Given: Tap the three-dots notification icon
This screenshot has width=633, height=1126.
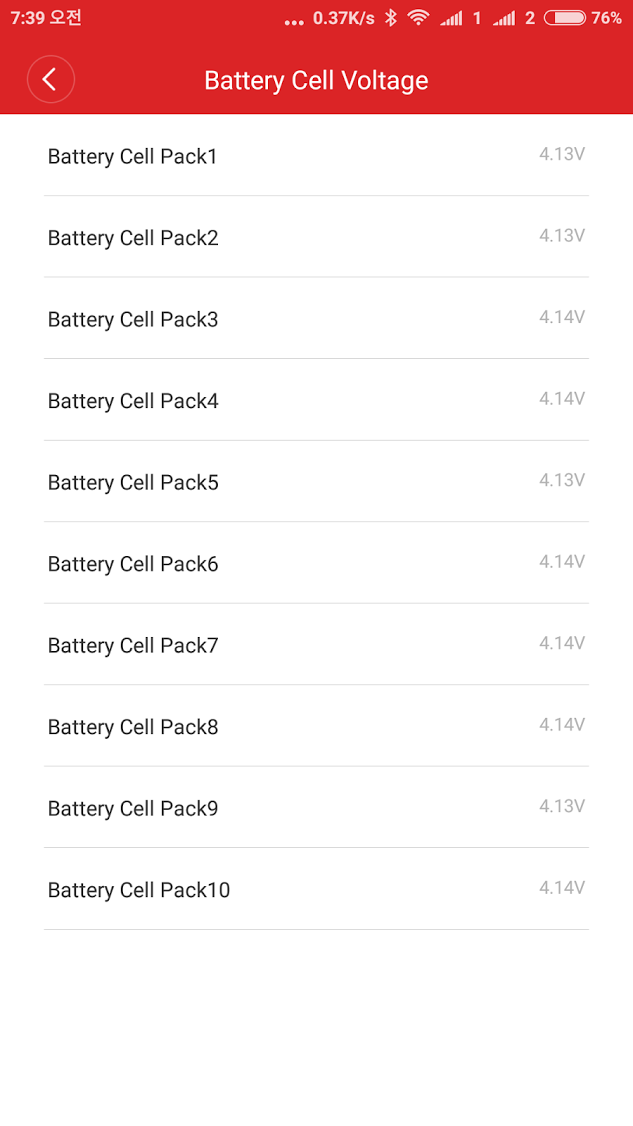Looking at the screenshot, I should click(x=294, y=22).
